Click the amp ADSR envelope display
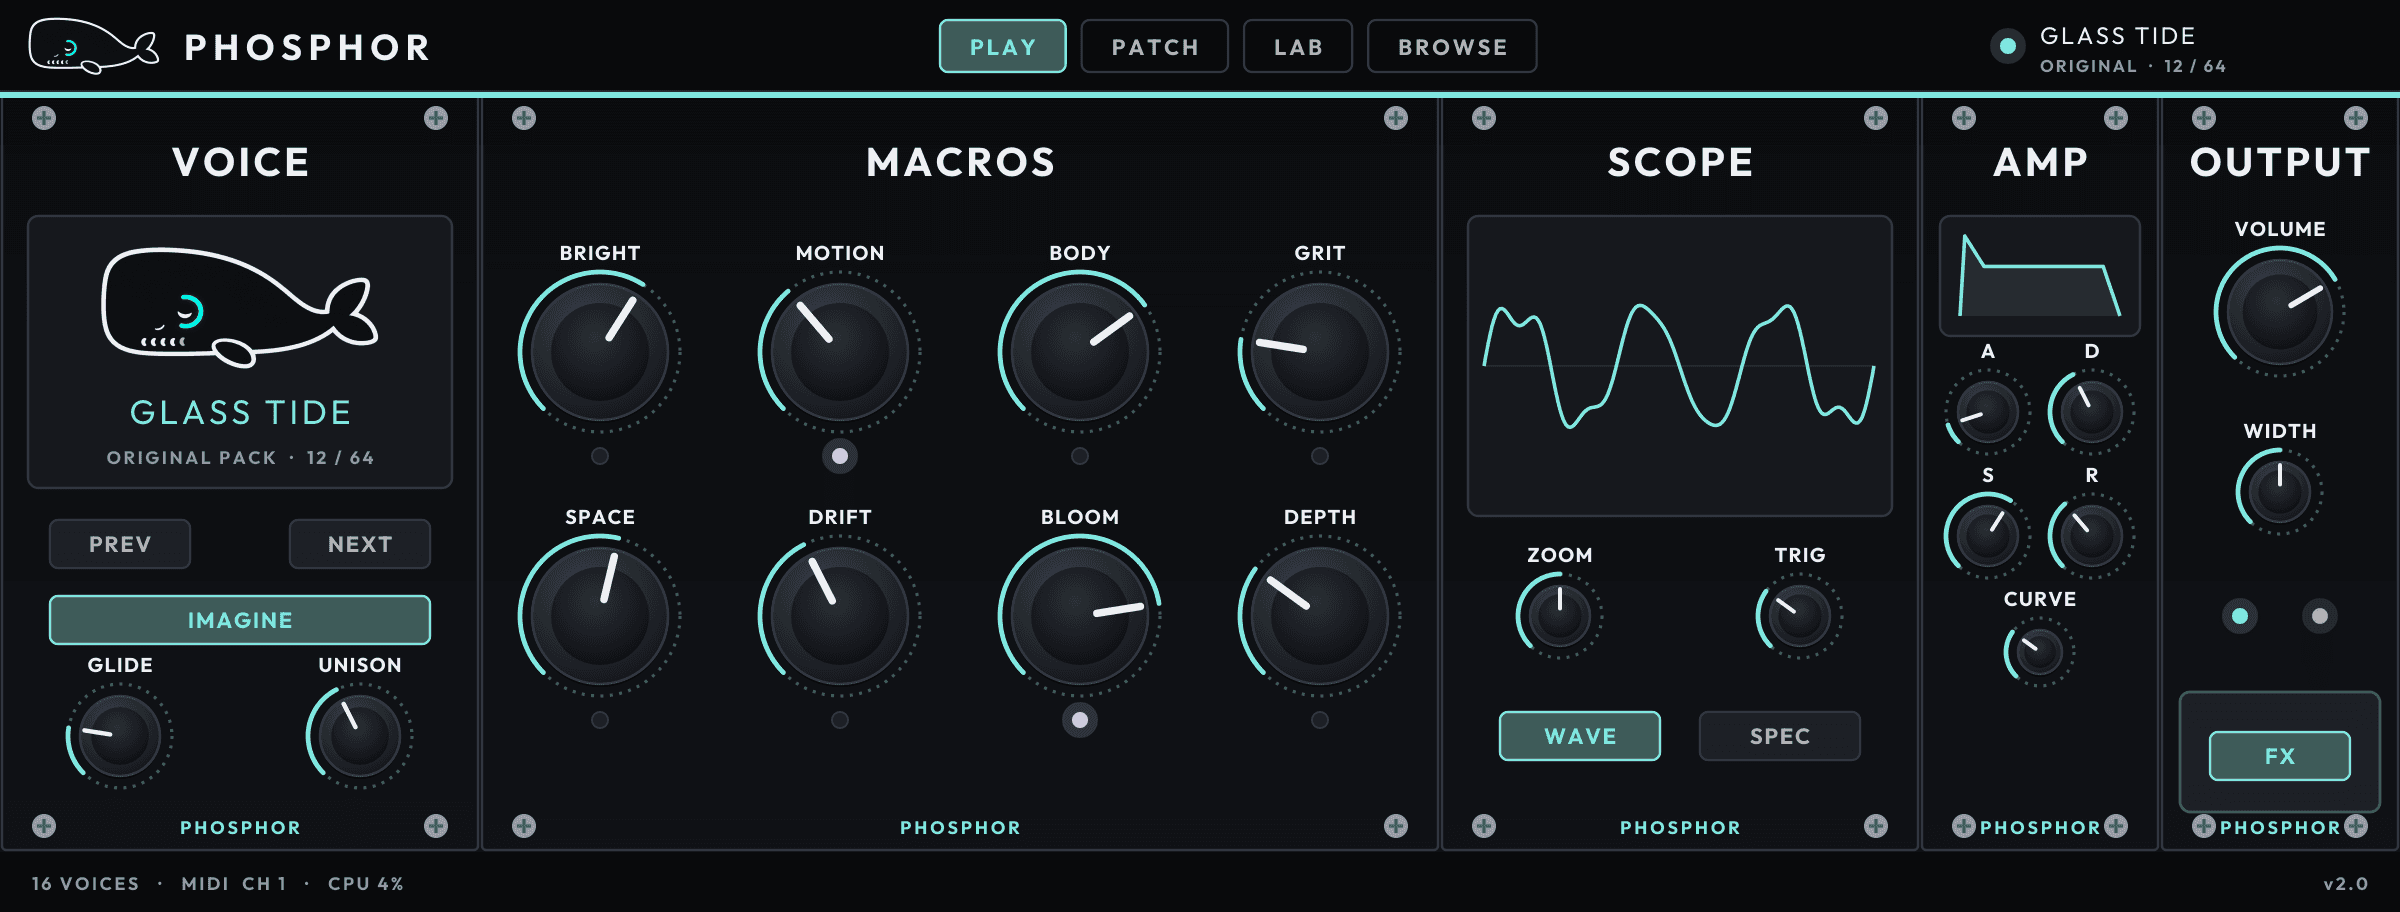 pyautogui.click(x=2040, y=276)
